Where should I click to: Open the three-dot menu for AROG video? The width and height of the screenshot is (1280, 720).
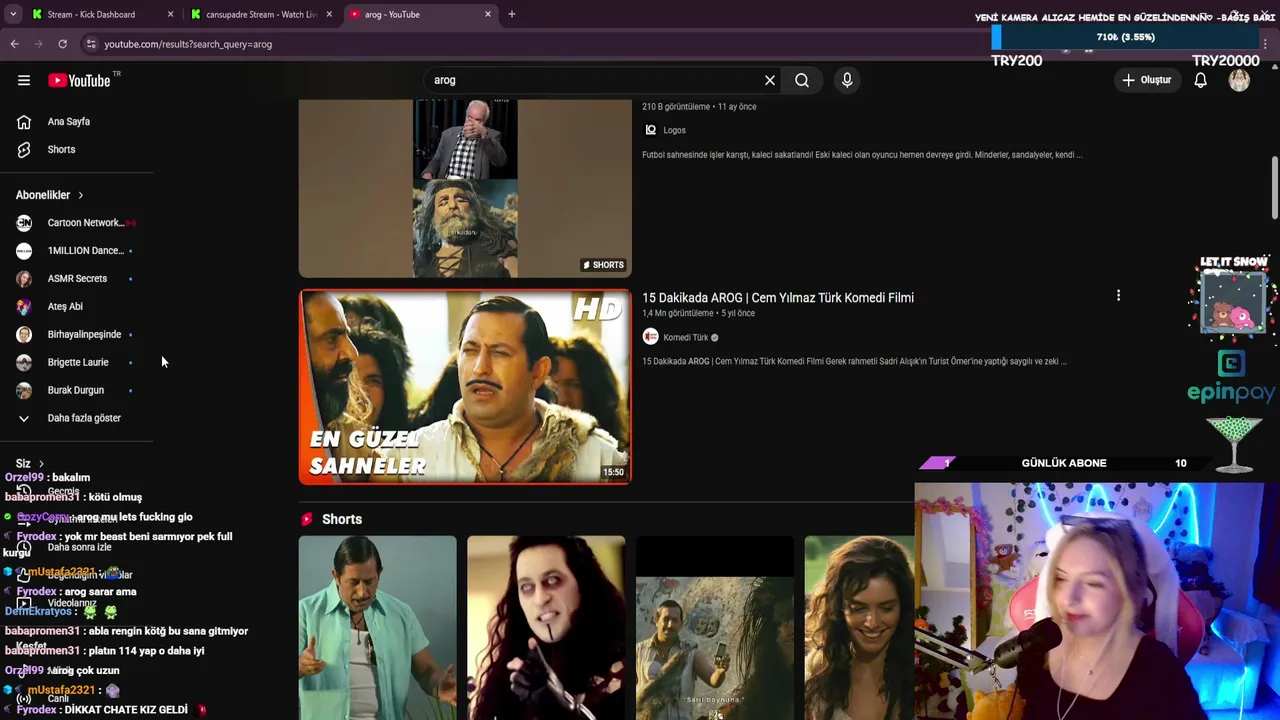pyautogui.click(x=1118, y=296)
